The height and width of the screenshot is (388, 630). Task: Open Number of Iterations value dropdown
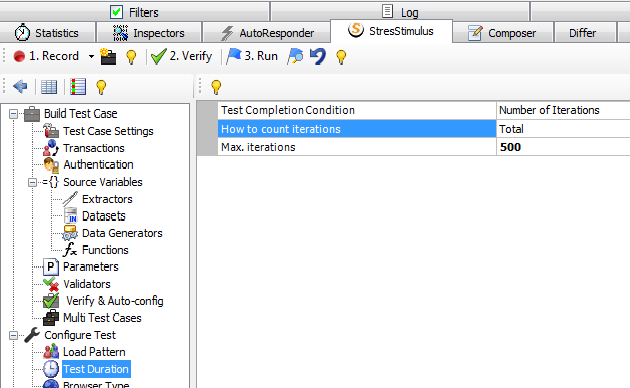563,110
